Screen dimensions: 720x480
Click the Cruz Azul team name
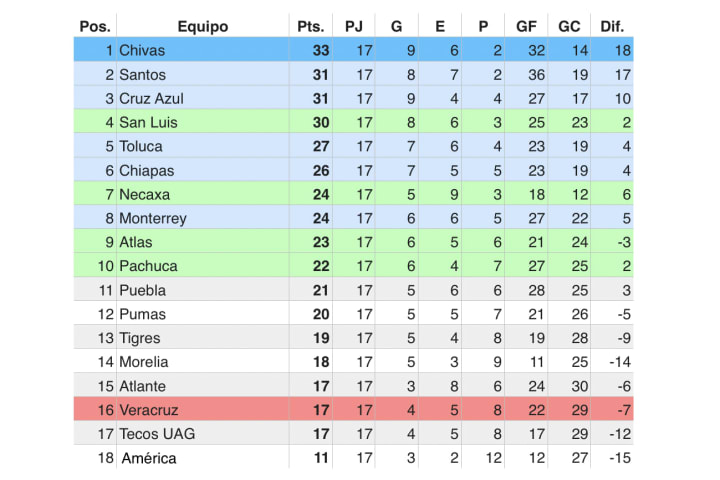[151, 98]
